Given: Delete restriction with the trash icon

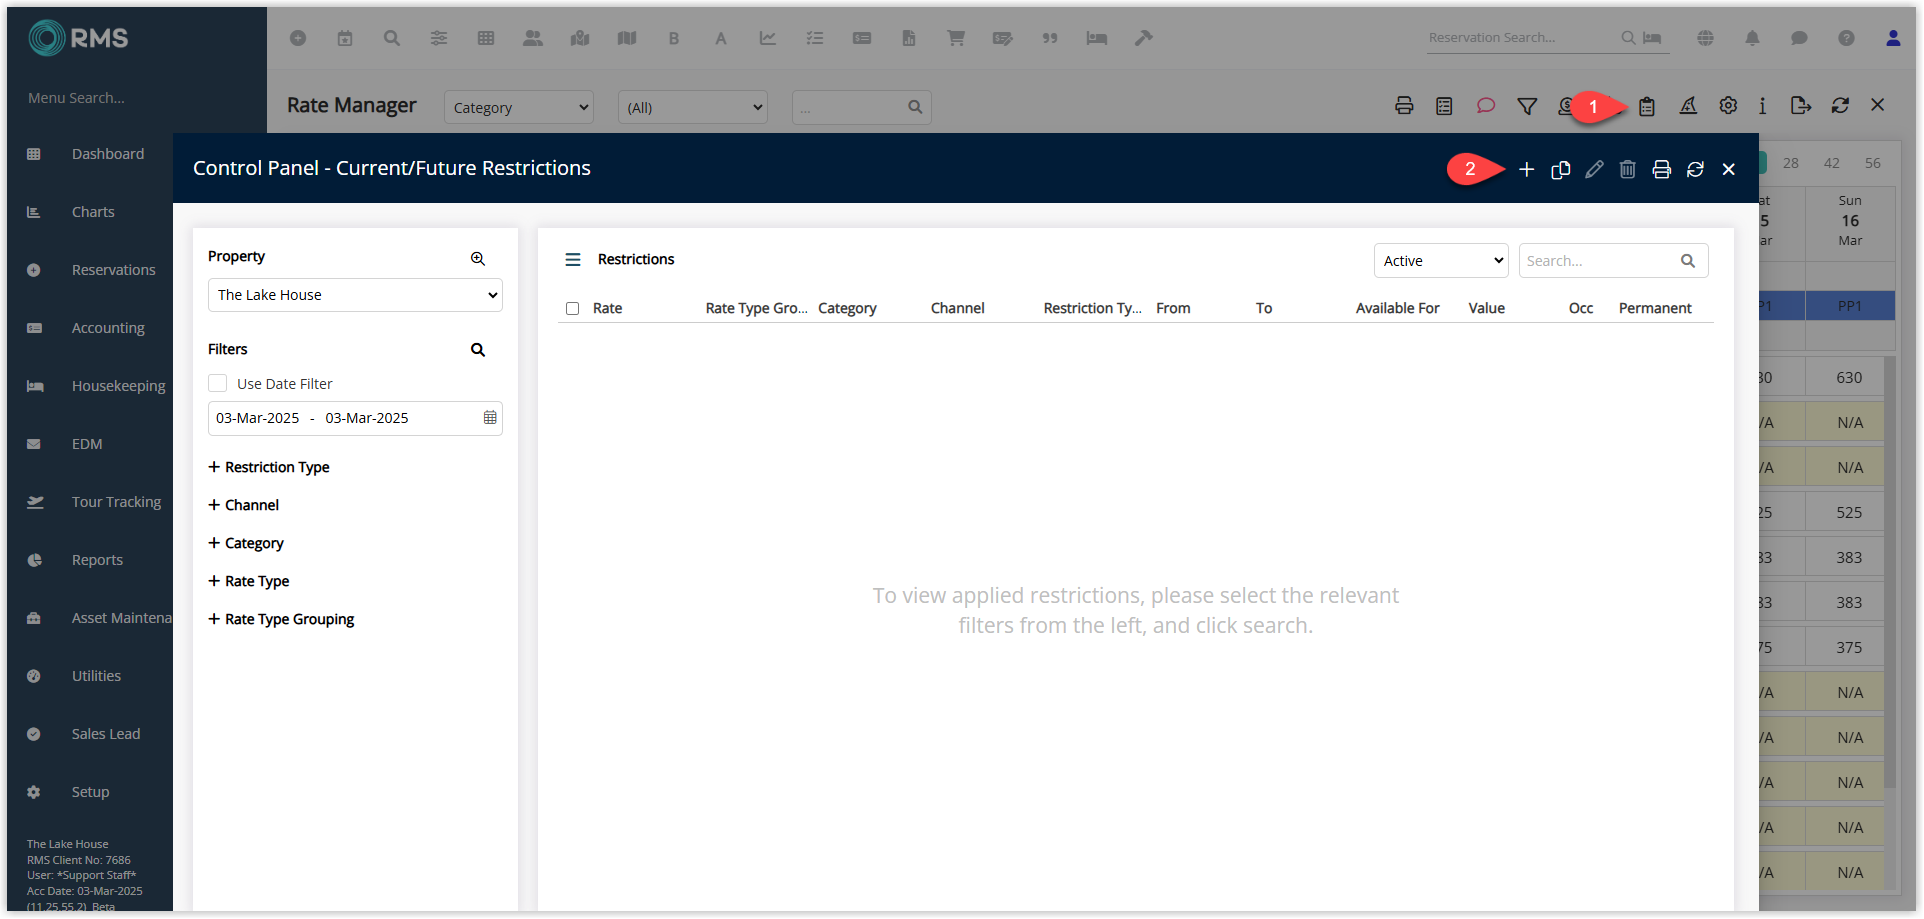Looking at the screenshot, I should [x=1628, y=170].
